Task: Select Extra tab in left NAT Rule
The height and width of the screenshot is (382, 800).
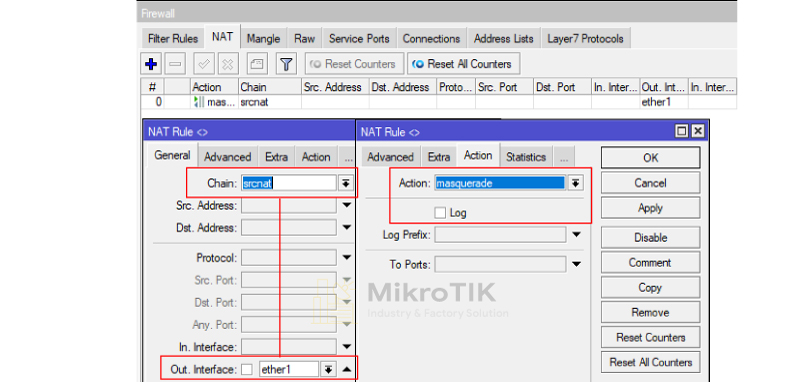Action: point(276,157)
